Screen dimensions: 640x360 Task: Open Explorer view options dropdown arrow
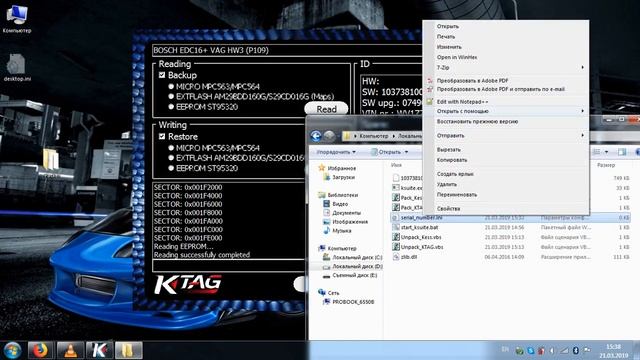607,152
